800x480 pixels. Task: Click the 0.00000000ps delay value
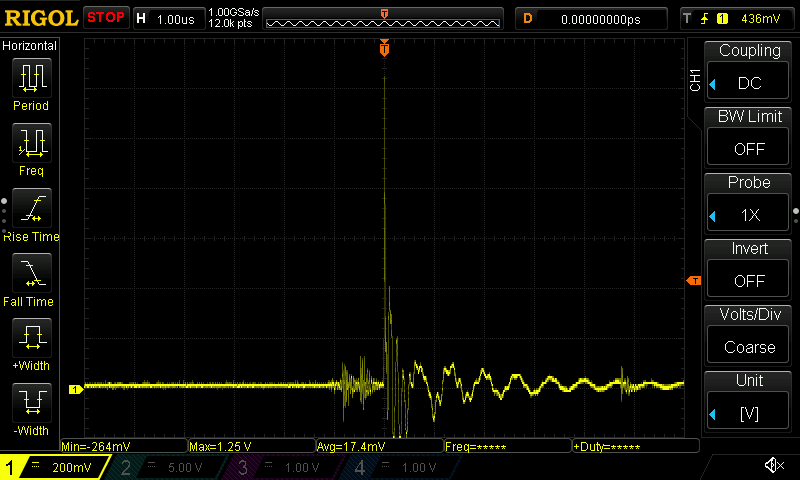(x=601, y=19)
